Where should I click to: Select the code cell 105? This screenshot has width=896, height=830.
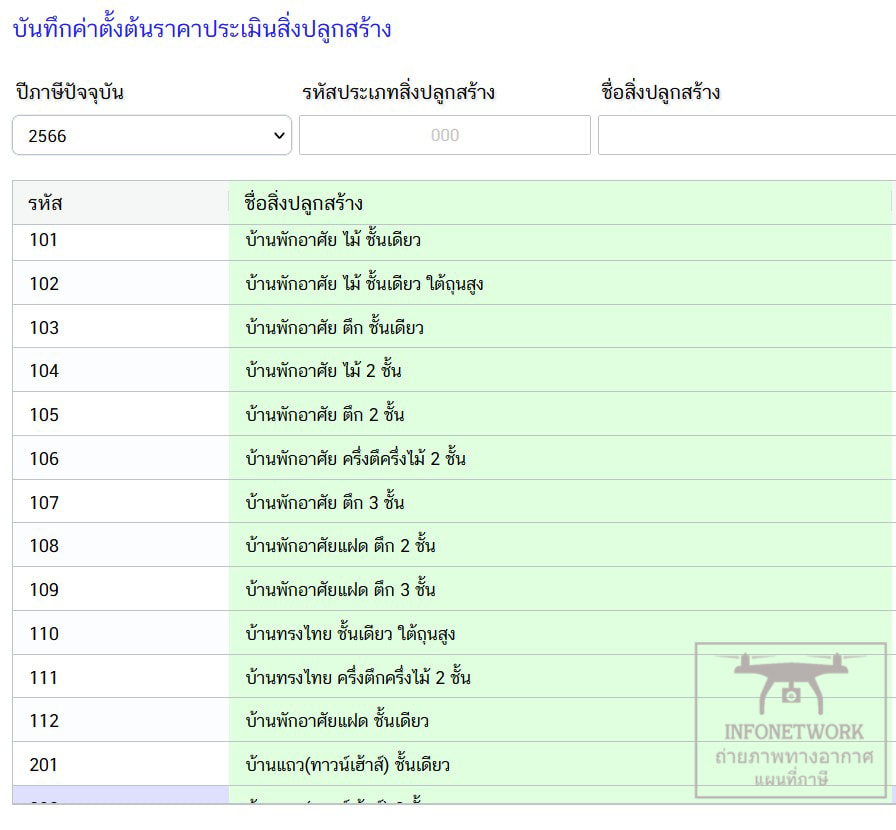coord(121,414)
